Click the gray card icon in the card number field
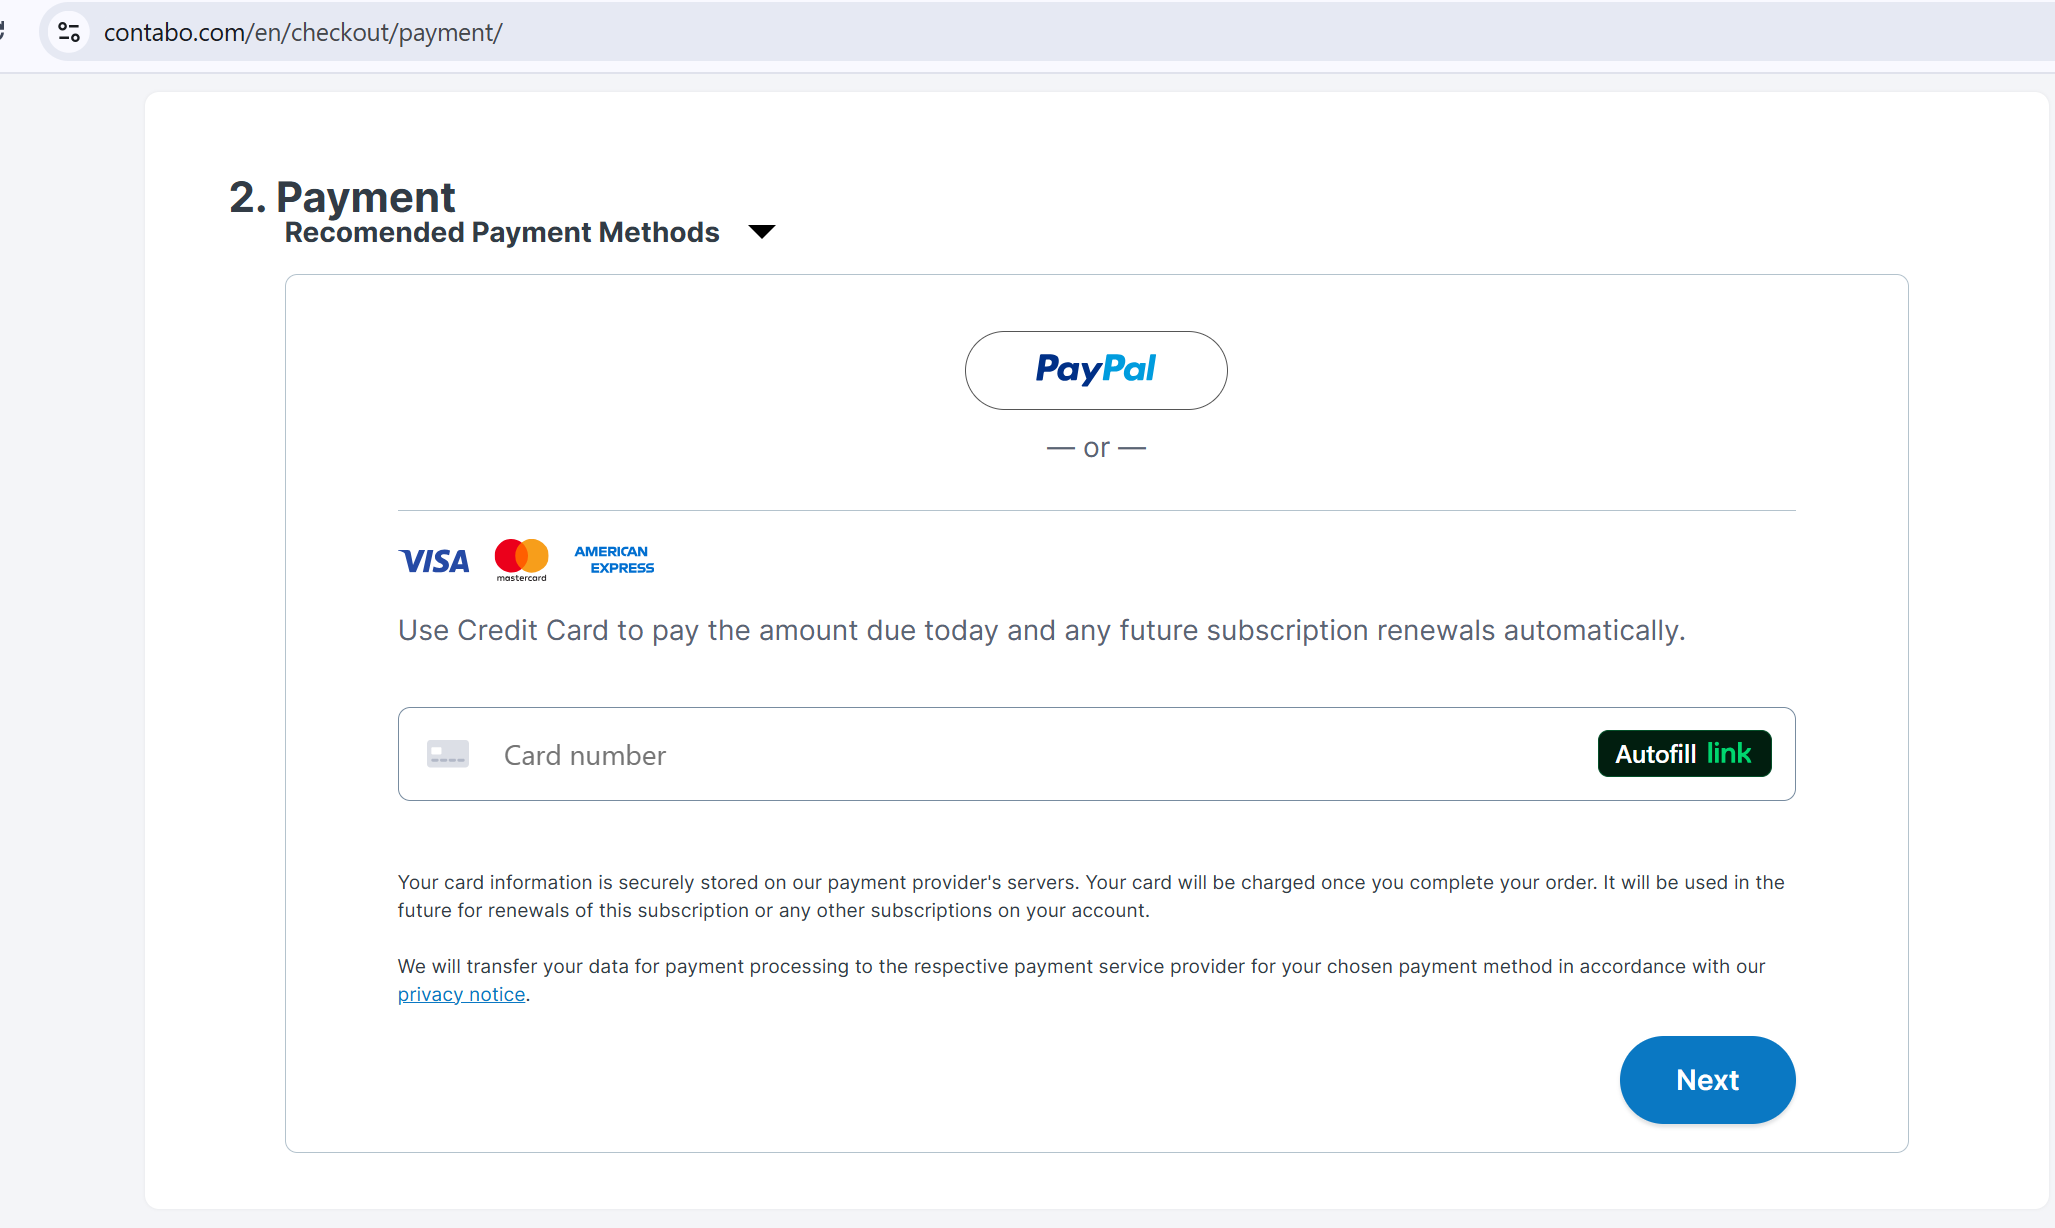Image resolution: width=2055 pixels, height=1228 pixels. tap(448, 754)
